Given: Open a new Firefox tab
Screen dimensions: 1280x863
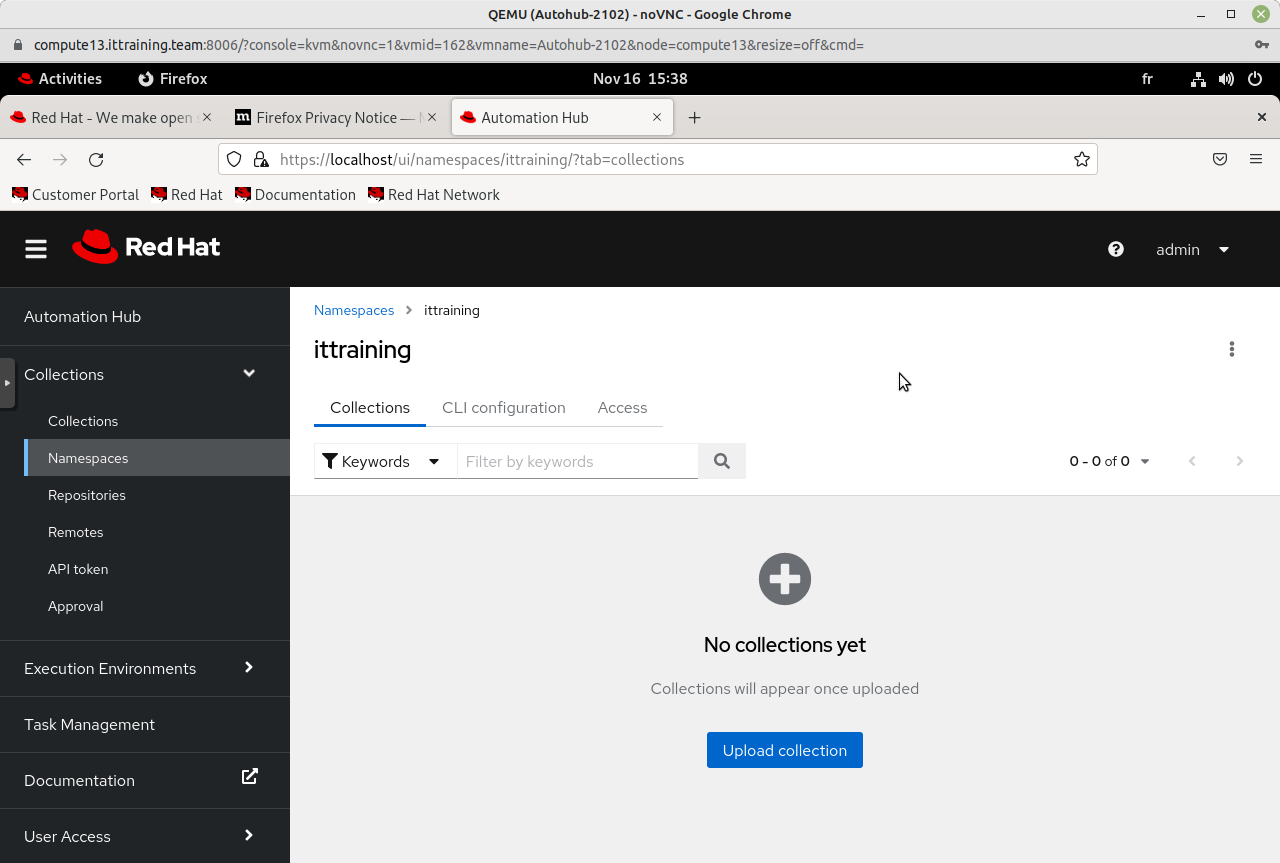Looking at the screenshot, I should pos(694,117).
